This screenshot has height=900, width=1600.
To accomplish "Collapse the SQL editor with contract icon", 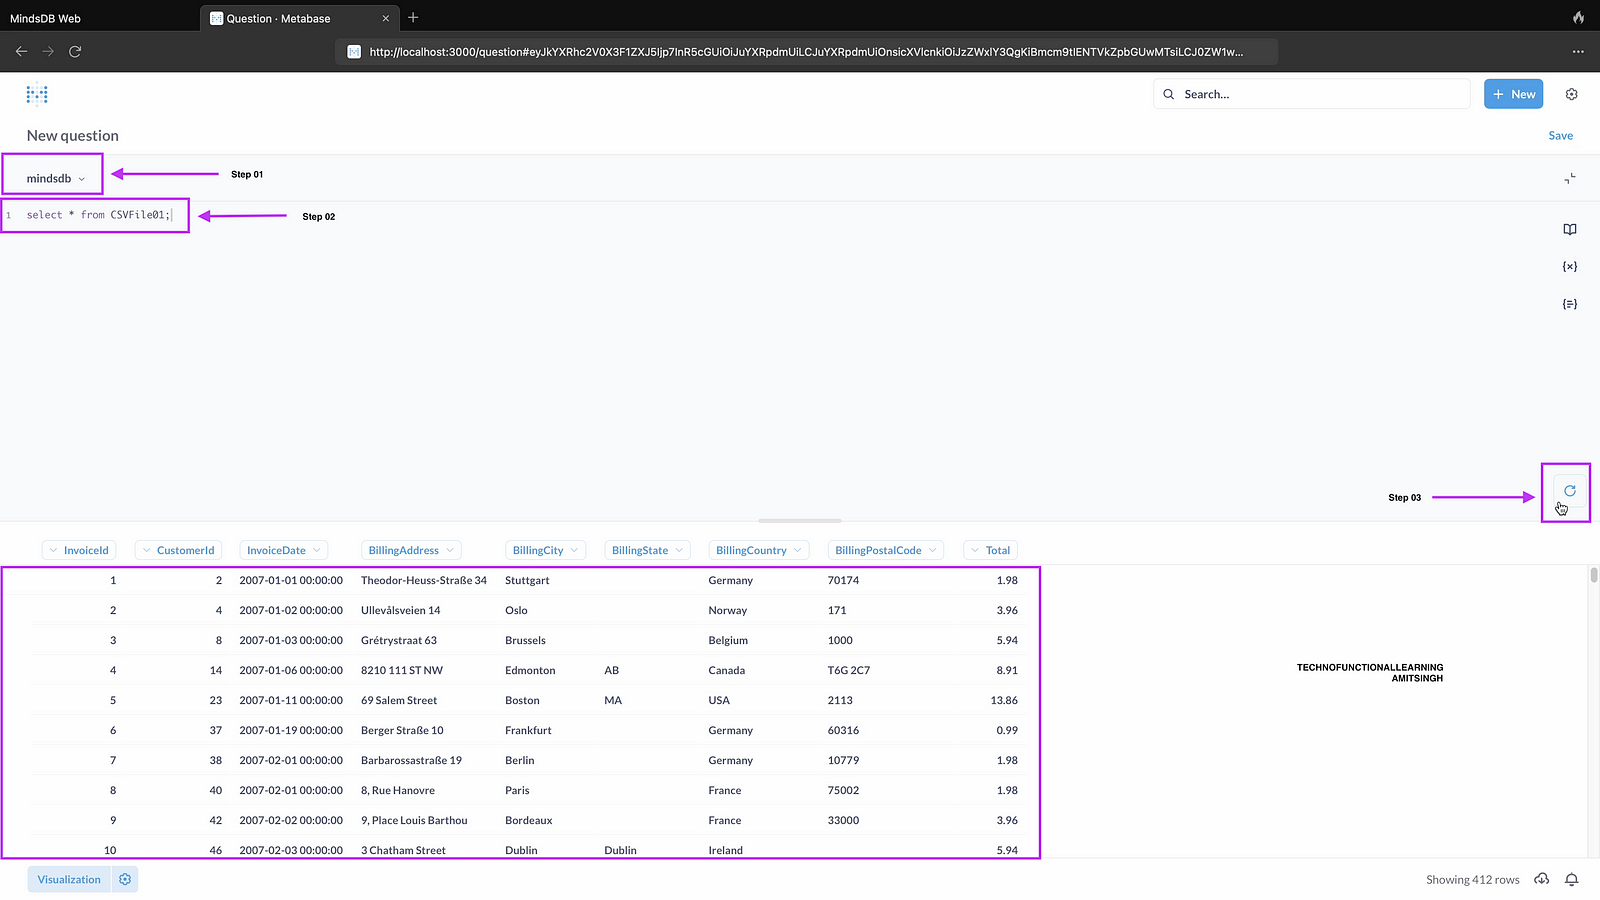I will [x=1570, y=178].
